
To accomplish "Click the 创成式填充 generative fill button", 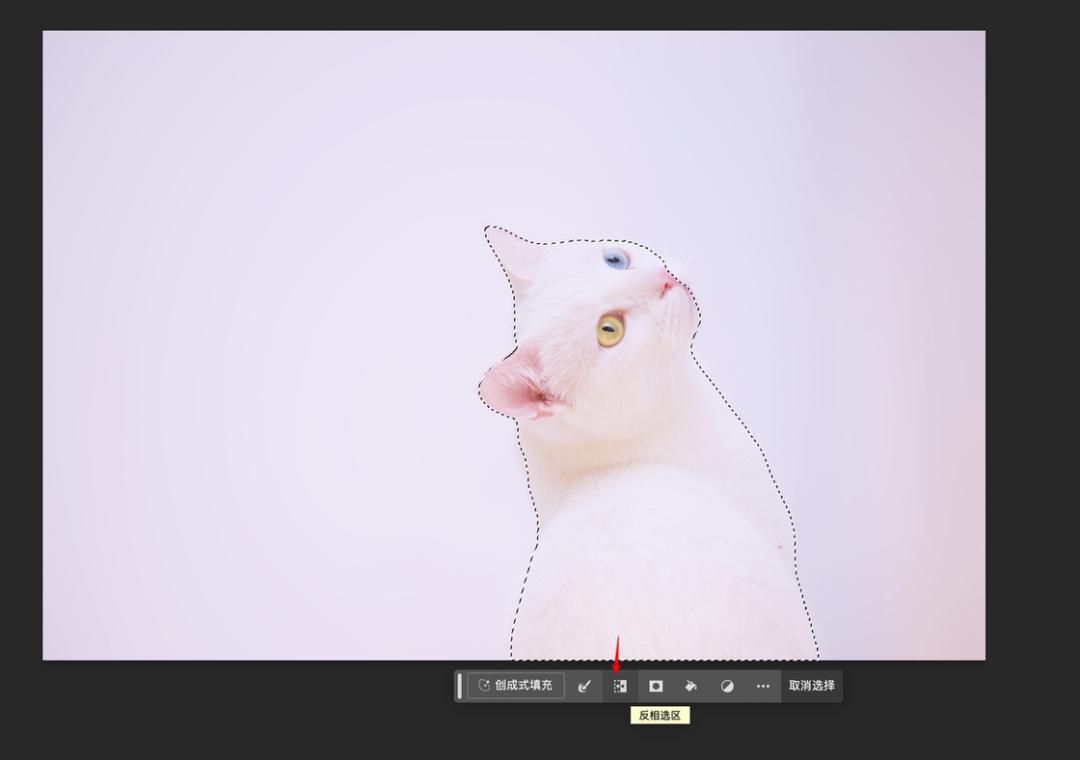I will (516, 686).
